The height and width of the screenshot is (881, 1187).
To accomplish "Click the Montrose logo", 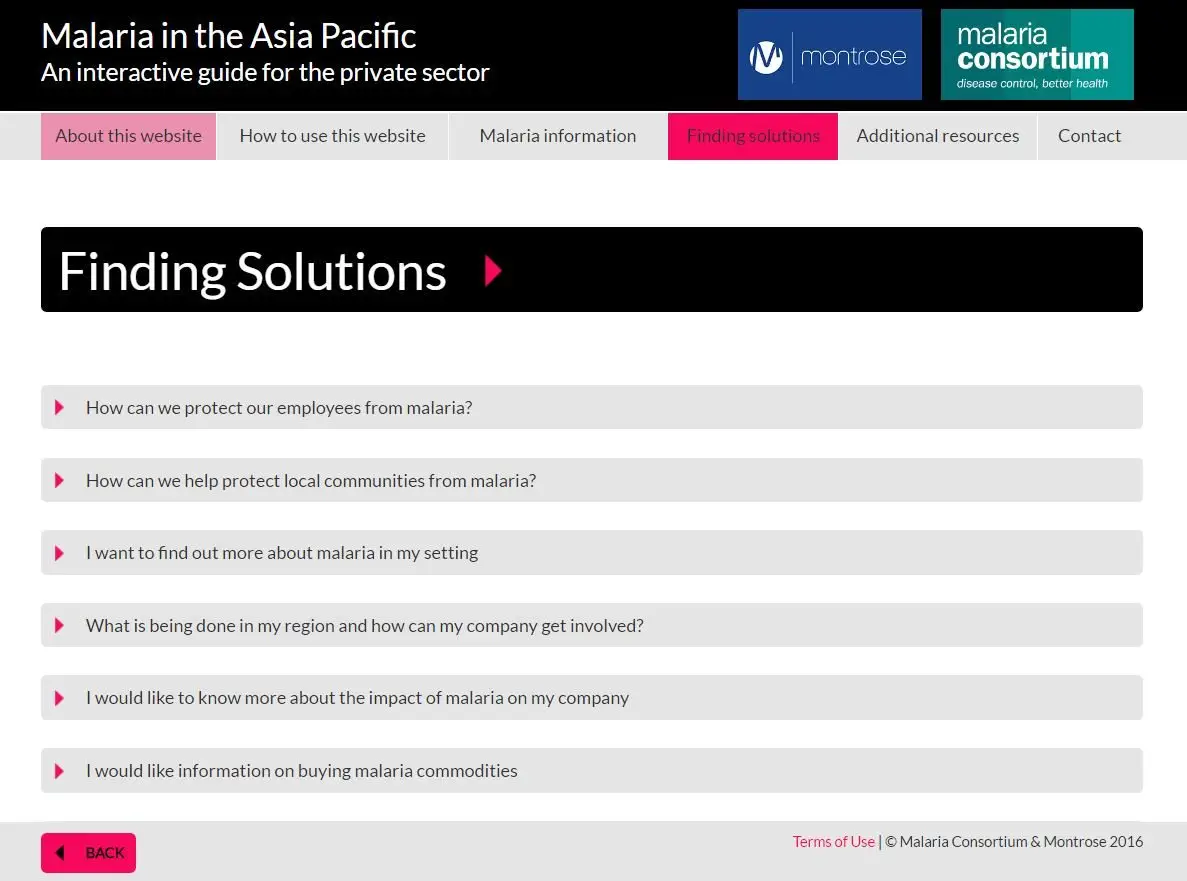I will (x=830, y=54).
